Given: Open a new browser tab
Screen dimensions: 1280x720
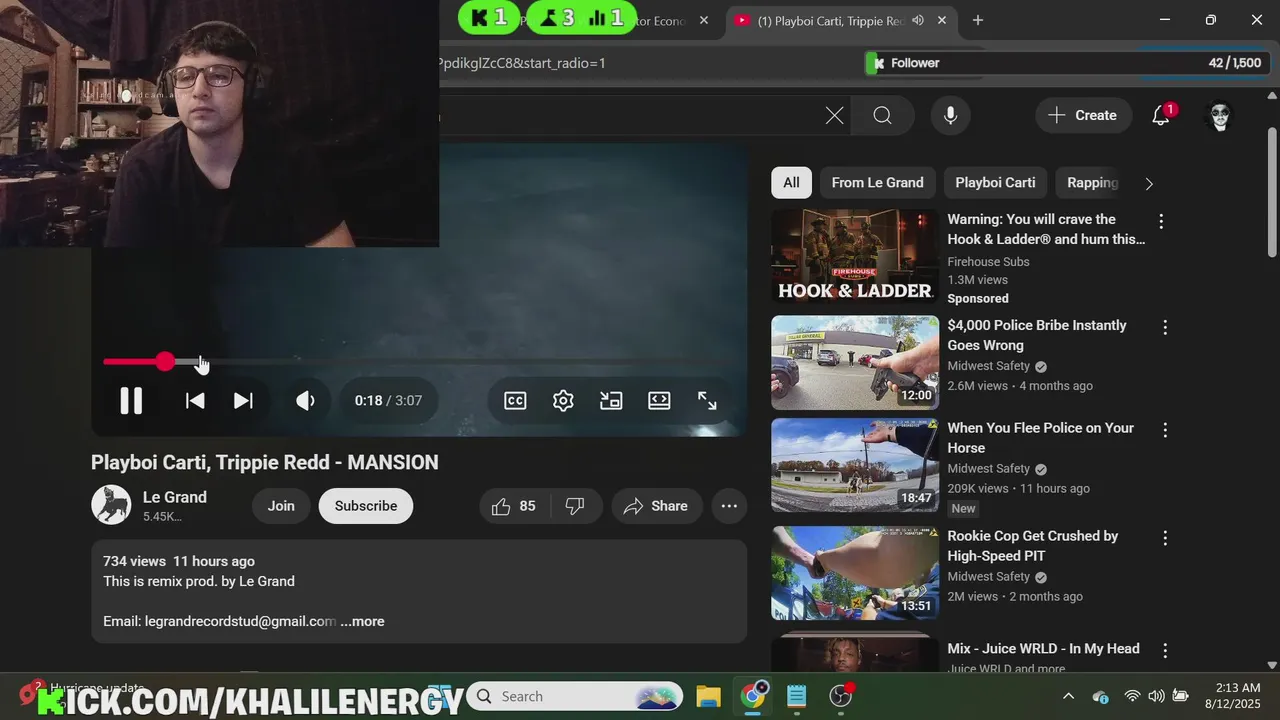Looking at the screenshot, I should point(978,20).
